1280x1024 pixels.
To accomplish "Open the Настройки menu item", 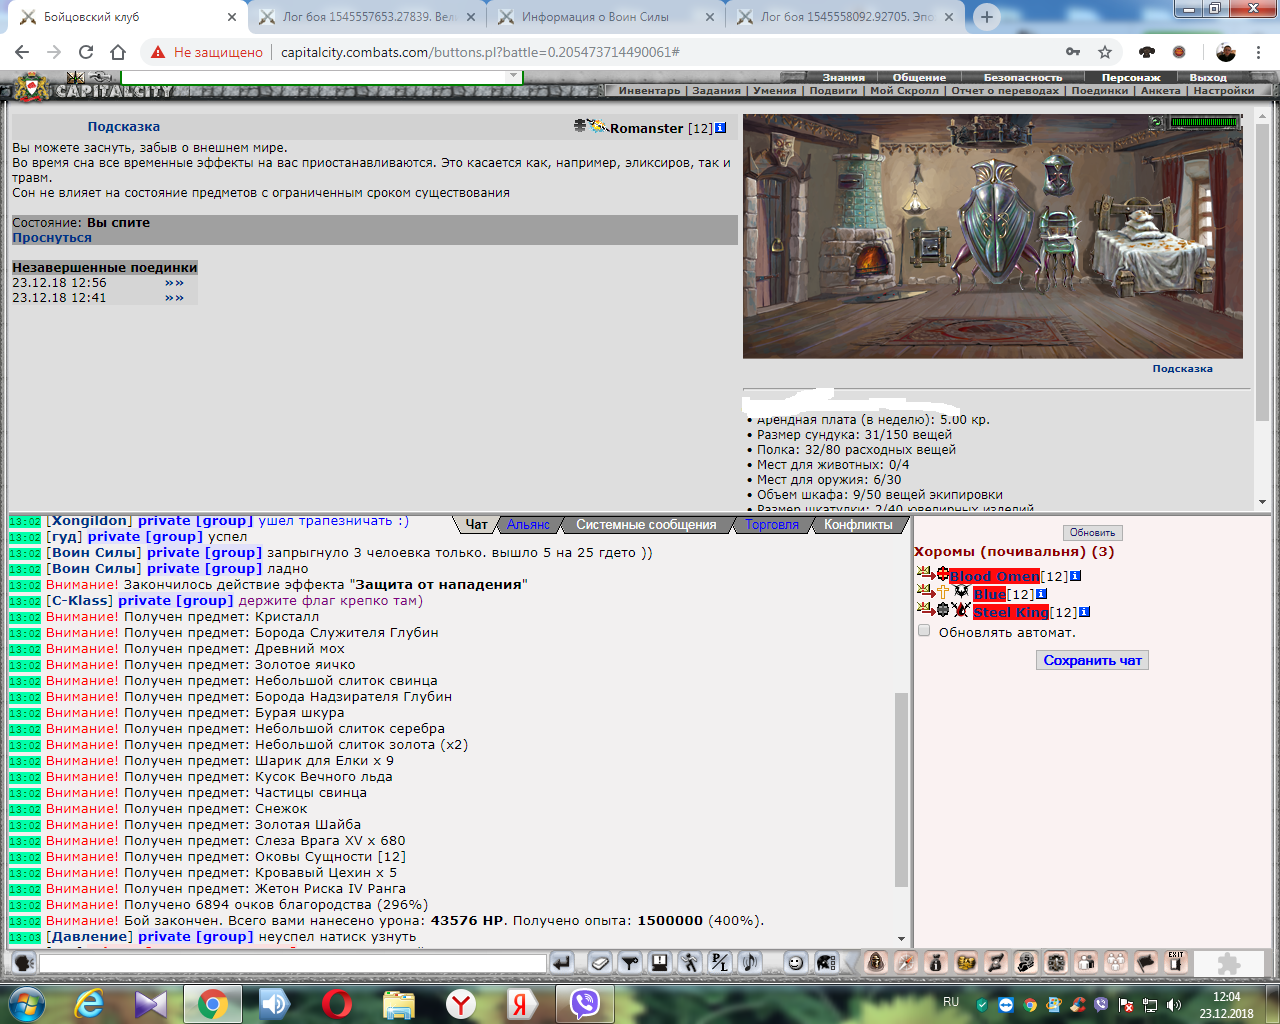I will pos(1224,90).
